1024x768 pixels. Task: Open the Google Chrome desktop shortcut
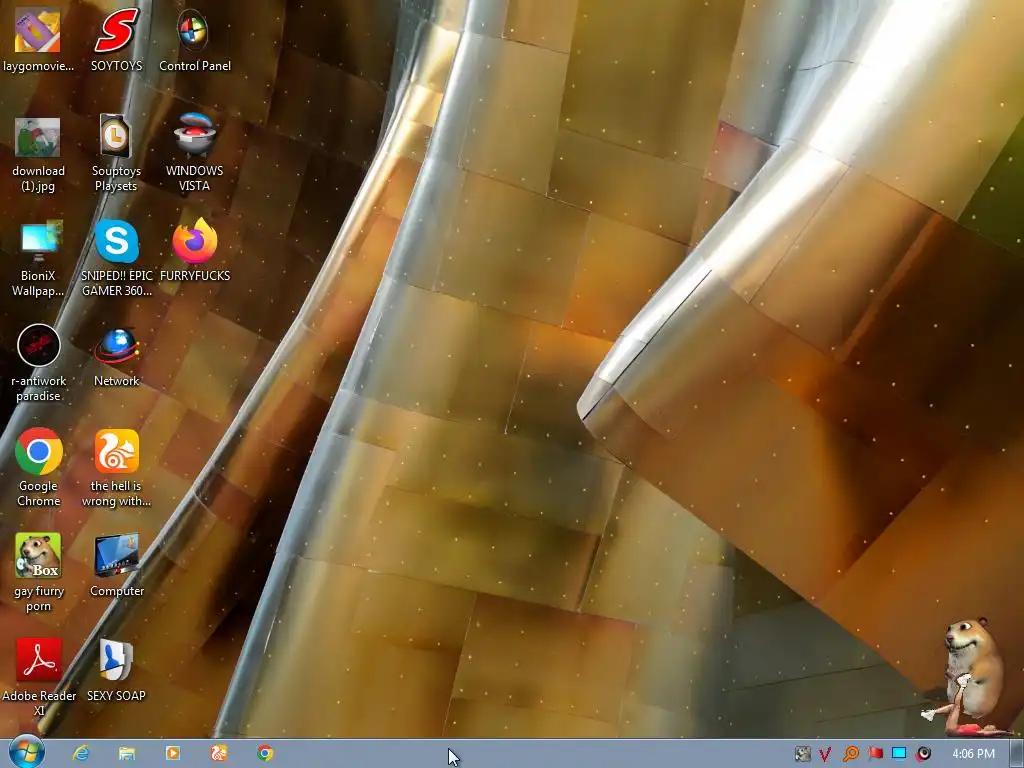tap(38, 468)
